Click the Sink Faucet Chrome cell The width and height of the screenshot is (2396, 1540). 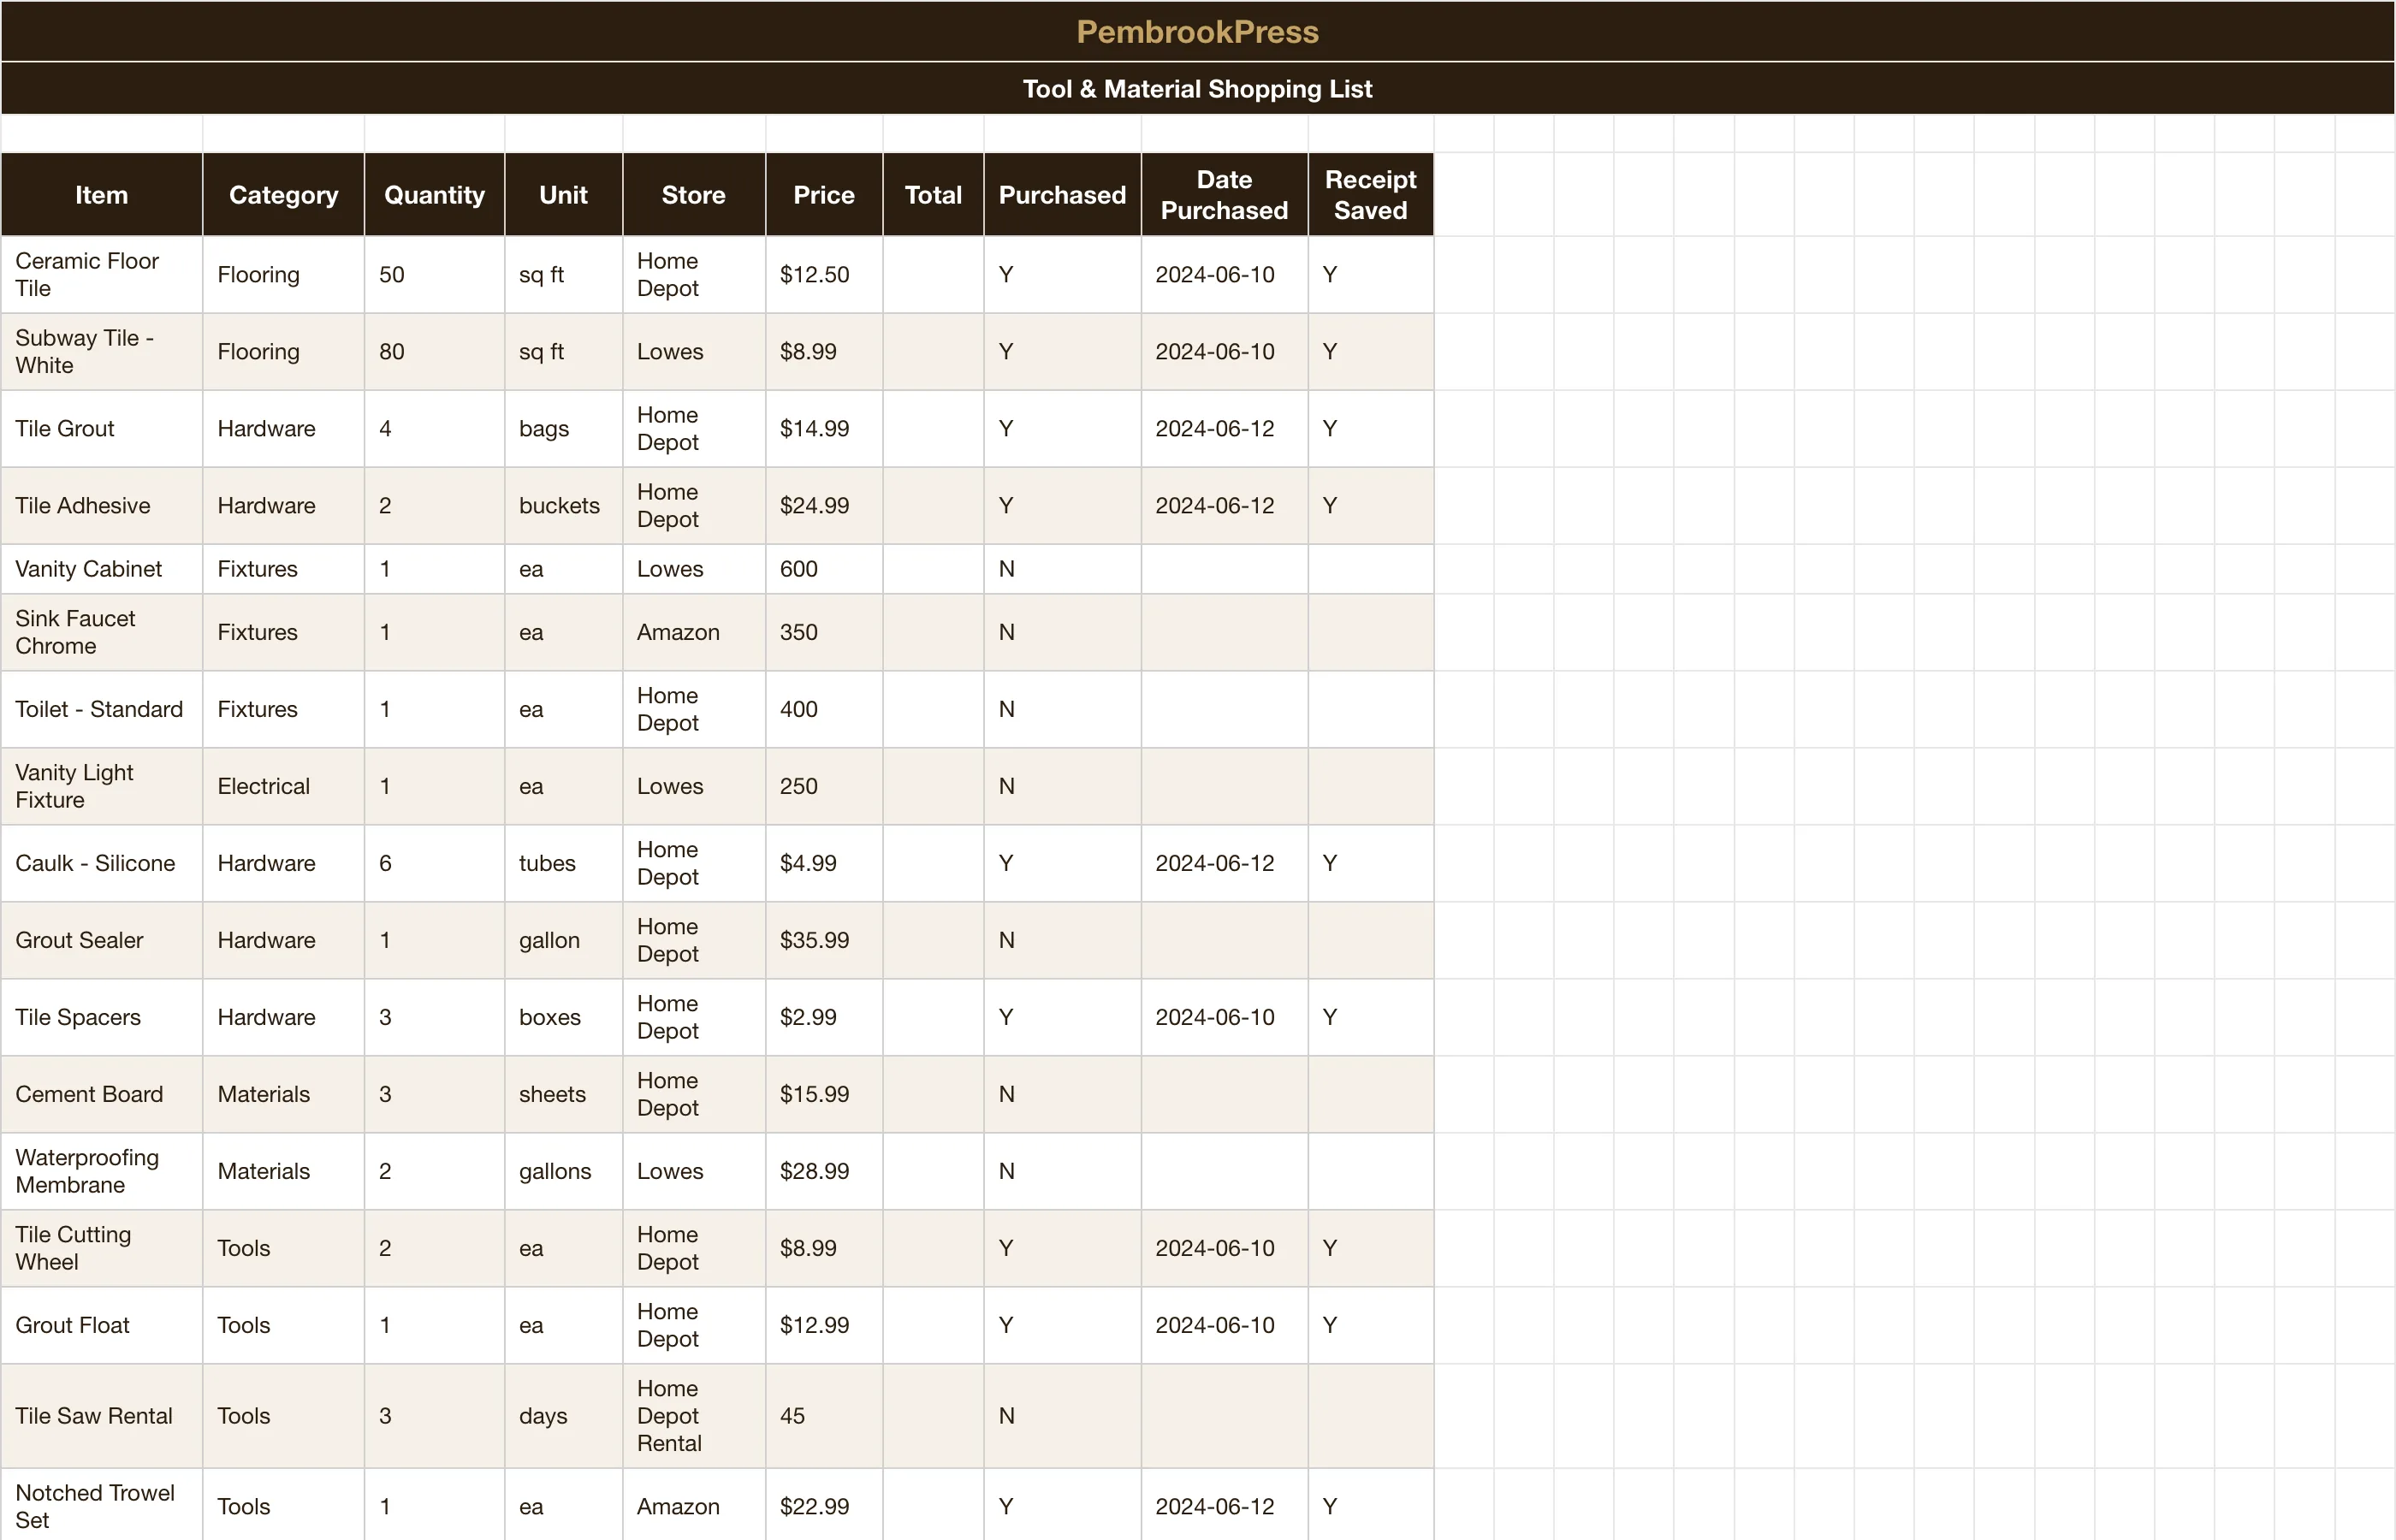tap(102, 632)
